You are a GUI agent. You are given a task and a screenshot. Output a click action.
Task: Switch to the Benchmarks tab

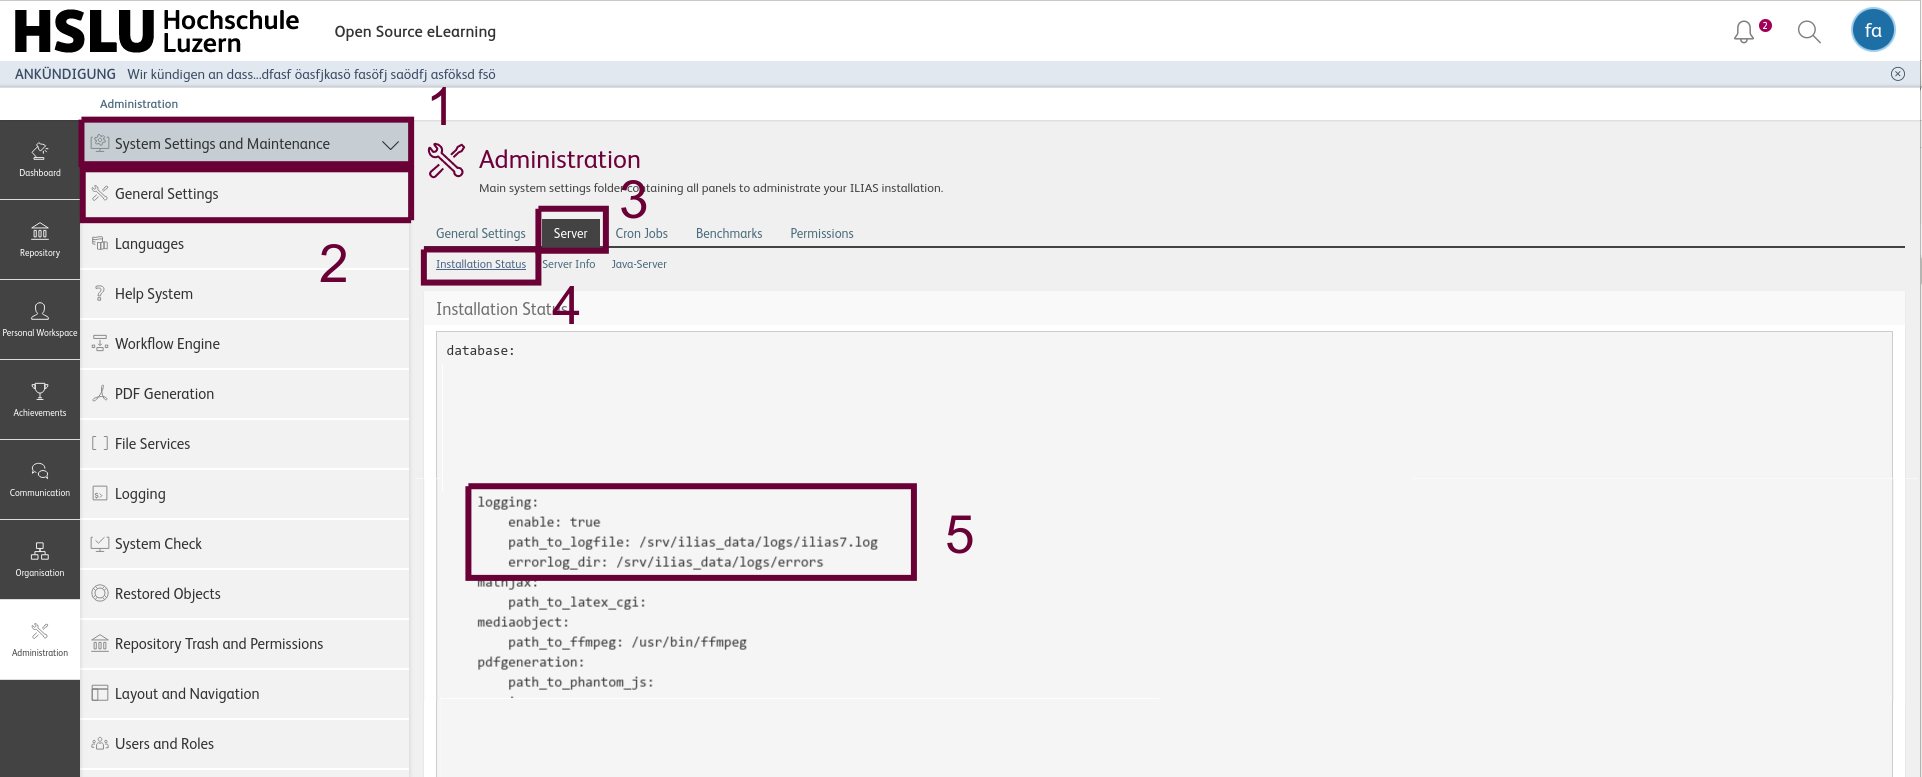pyautogui.click(x=729, y=233)
